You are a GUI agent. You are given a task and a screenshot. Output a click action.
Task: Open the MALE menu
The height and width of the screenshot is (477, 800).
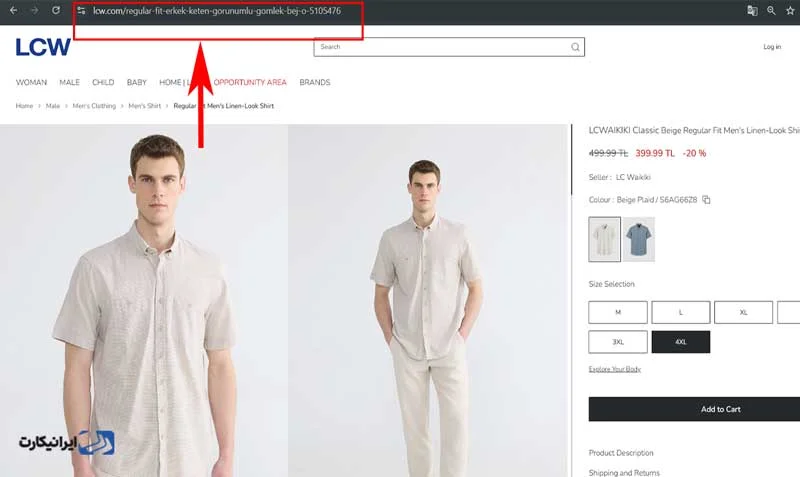pyautogui.click(x=69, y=82)
